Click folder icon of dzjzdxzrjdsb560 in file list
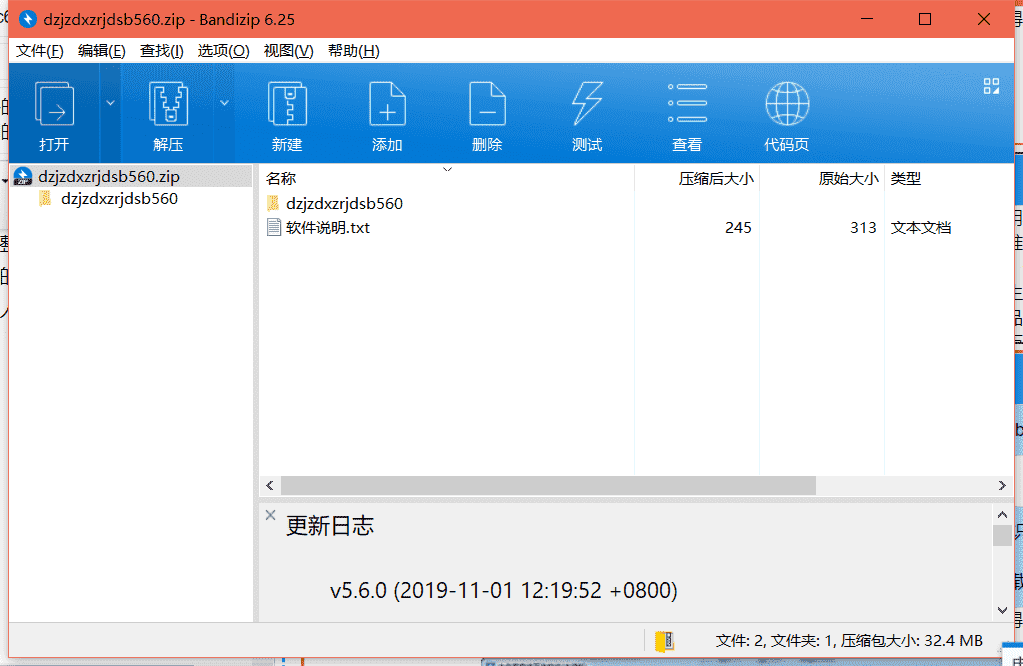 tap(273, 204)
